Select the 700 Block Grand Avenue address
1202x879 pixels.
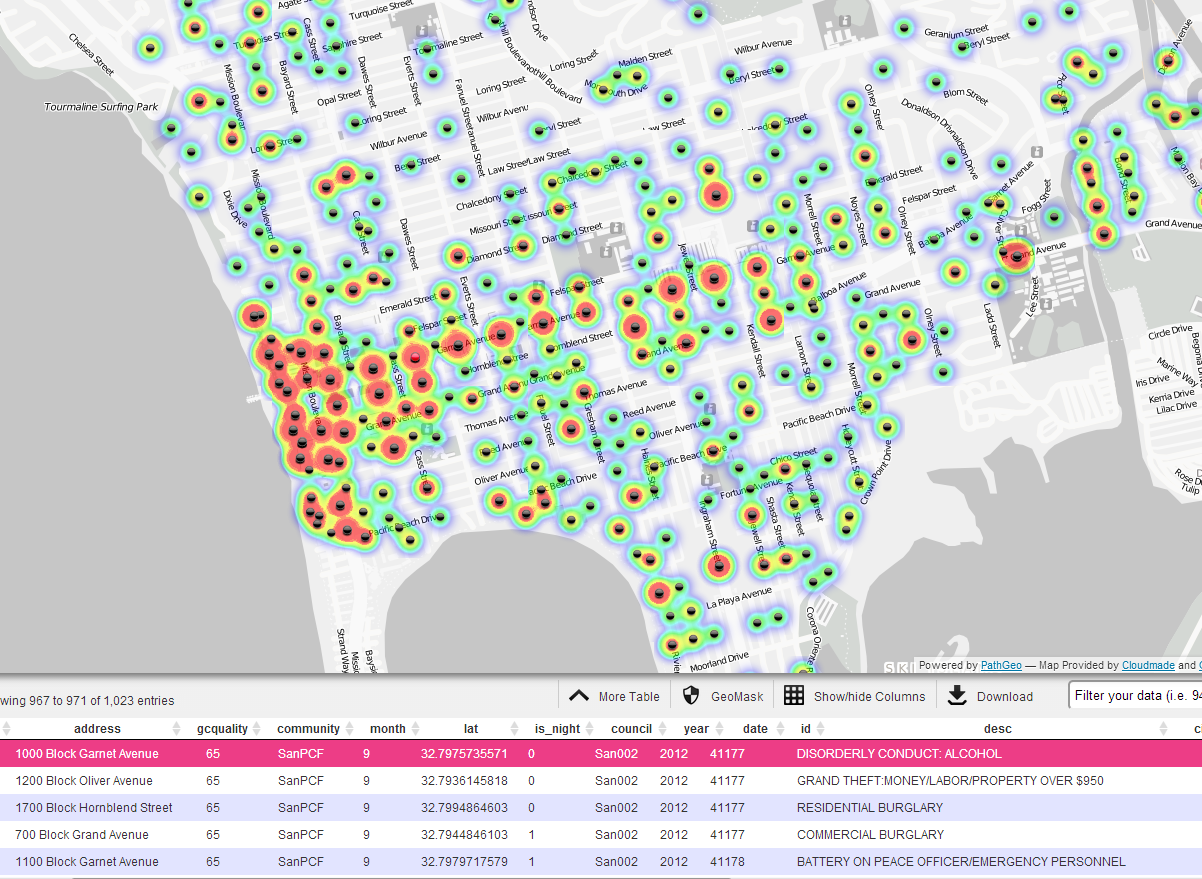coord(82,835)
